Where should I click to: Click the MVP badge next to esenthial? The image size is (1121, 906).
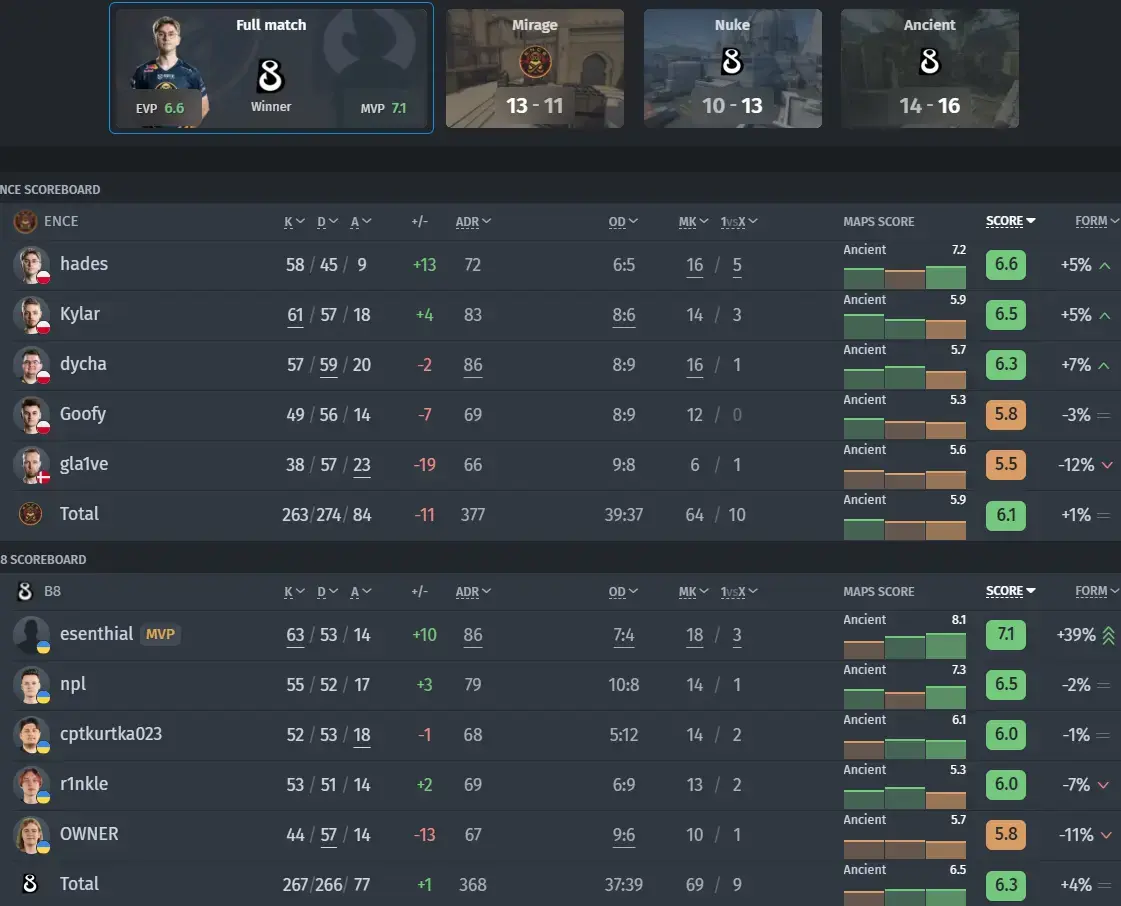click(160, 634)
